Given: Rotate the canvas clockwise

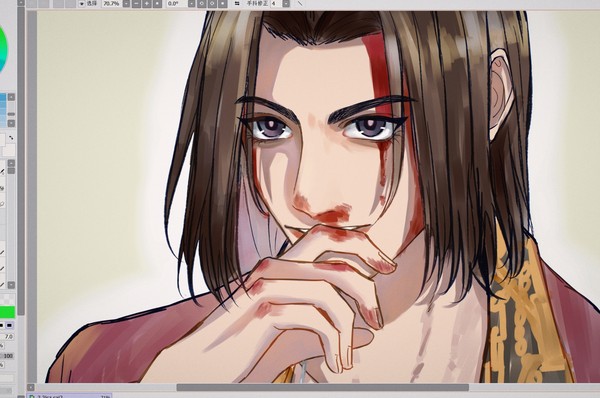Looking at the screenshot, I should [x=212, y=3].
